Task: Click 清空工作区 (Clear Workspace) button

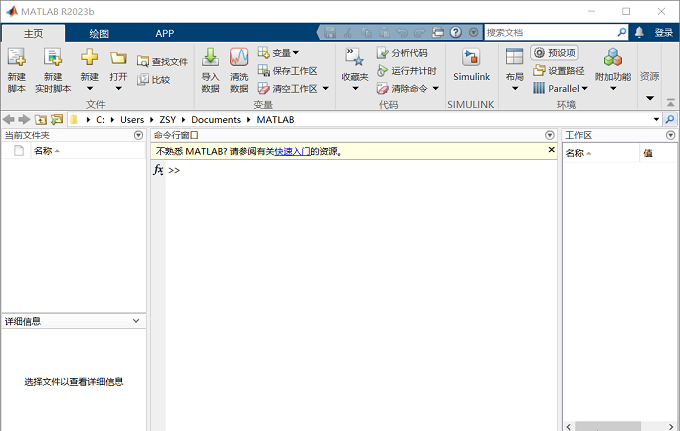Action: pos(287,88)
